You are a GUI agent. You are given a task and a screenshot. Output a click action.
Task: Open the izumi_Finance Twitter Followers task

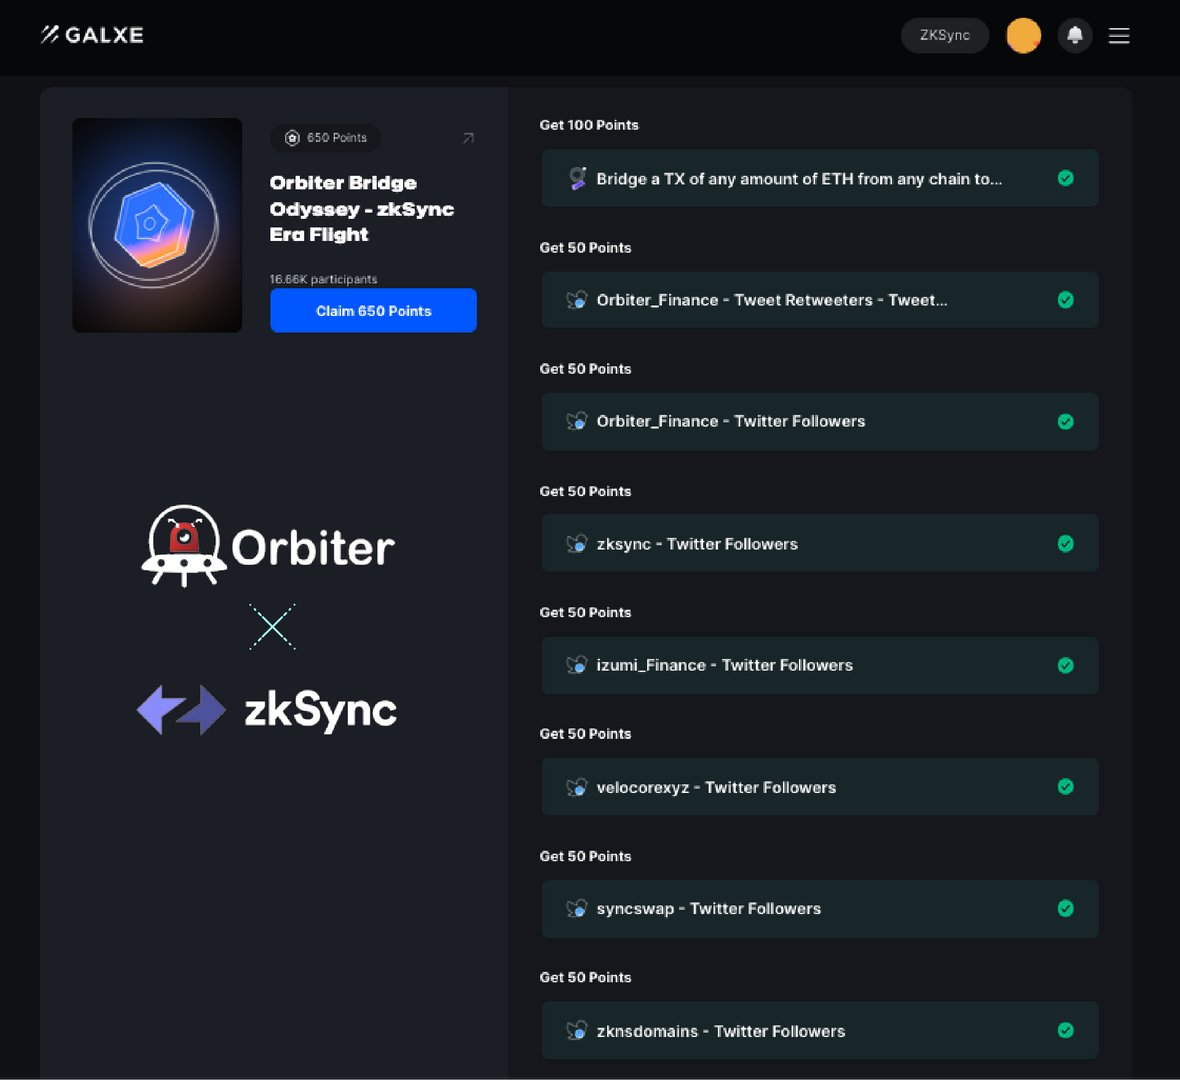click(x=820, y=665)
